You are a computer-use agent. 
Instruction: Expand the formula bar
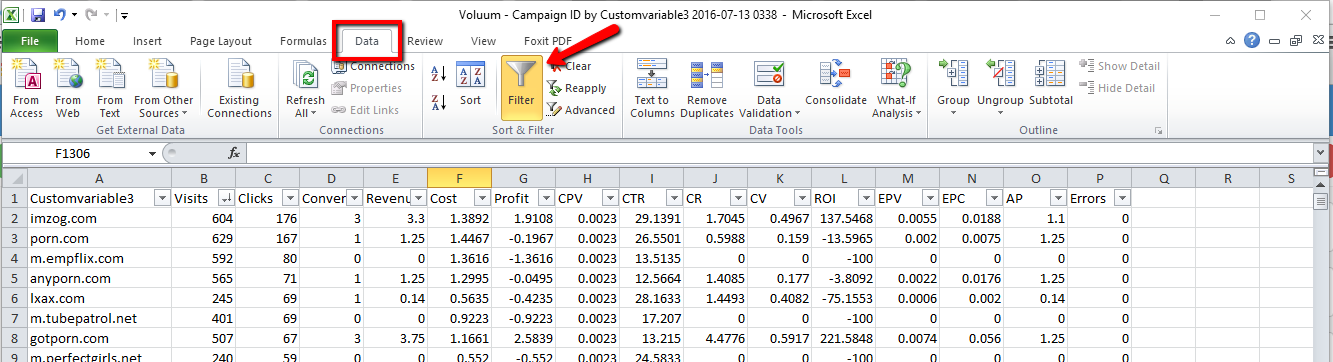pyautogui.click(x=1320, y=153)
